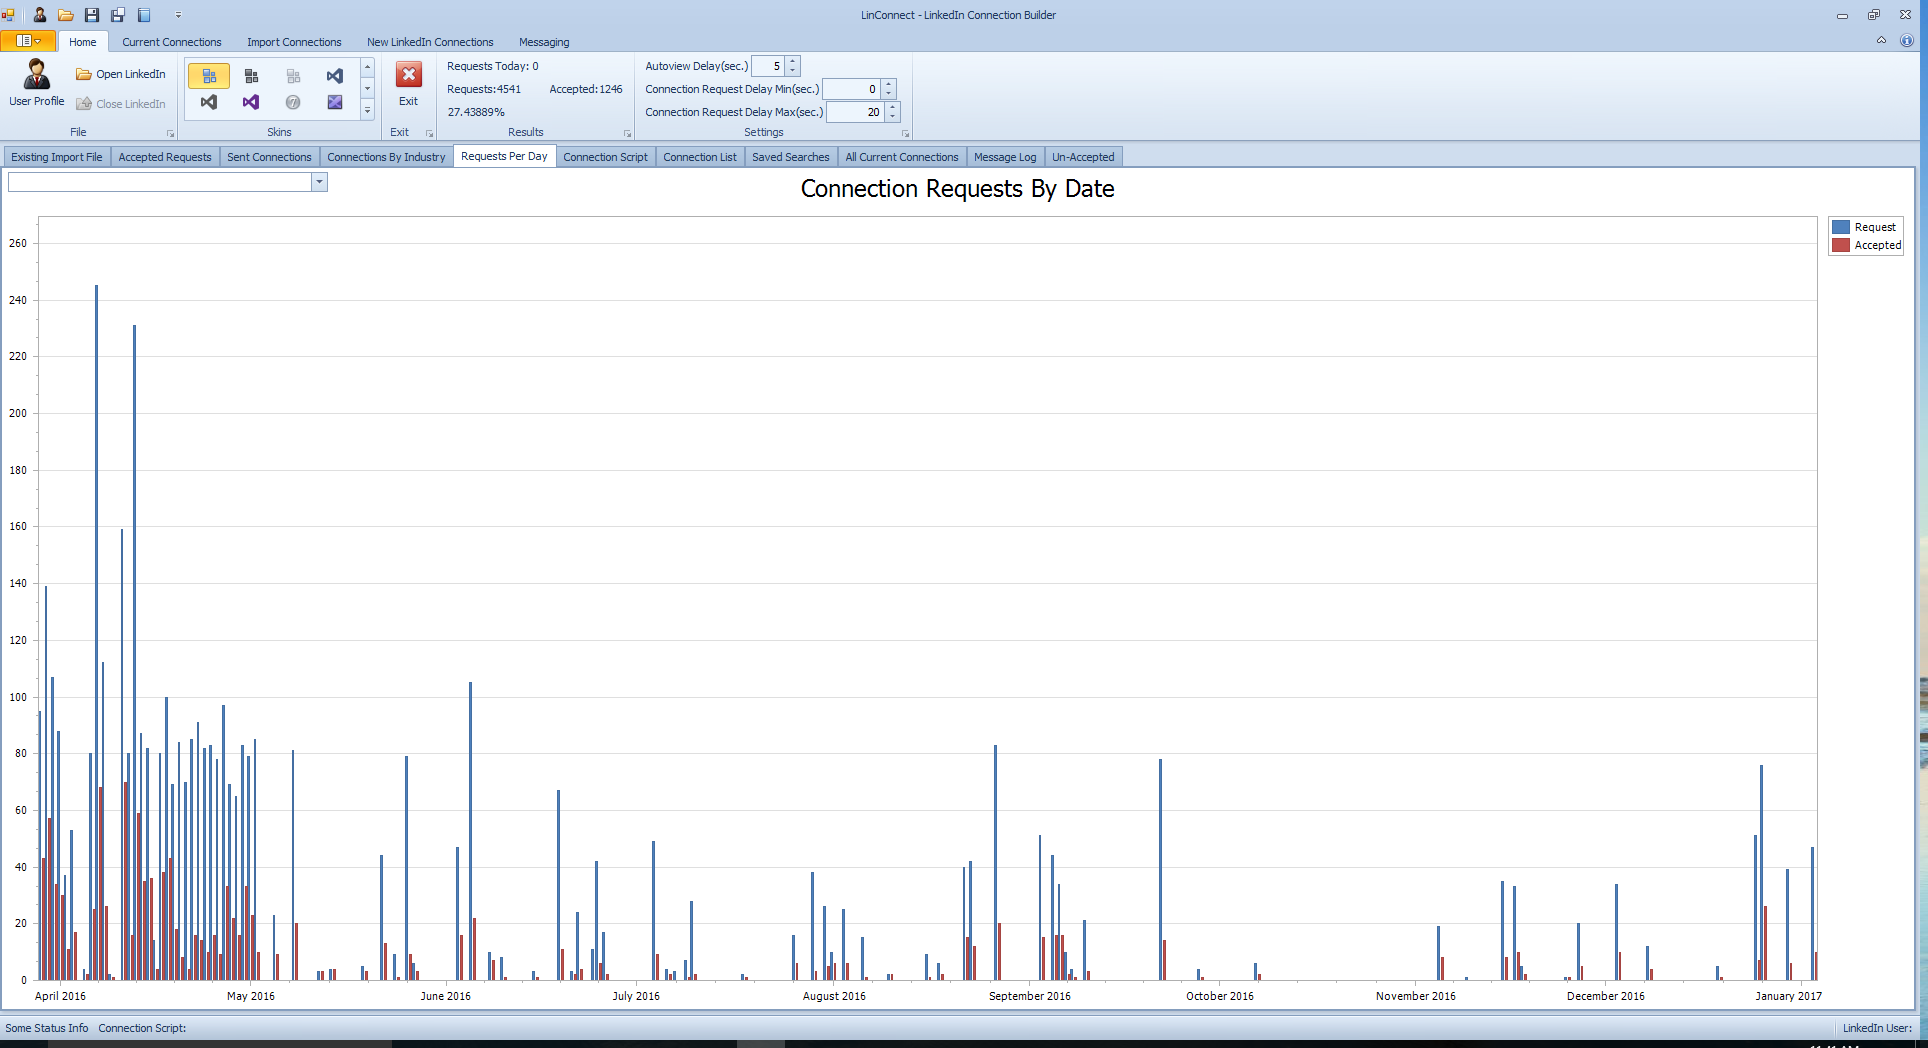This screenshot has height=1048, width=1928.
Task: Open the help info icon
Action: 1907,41
